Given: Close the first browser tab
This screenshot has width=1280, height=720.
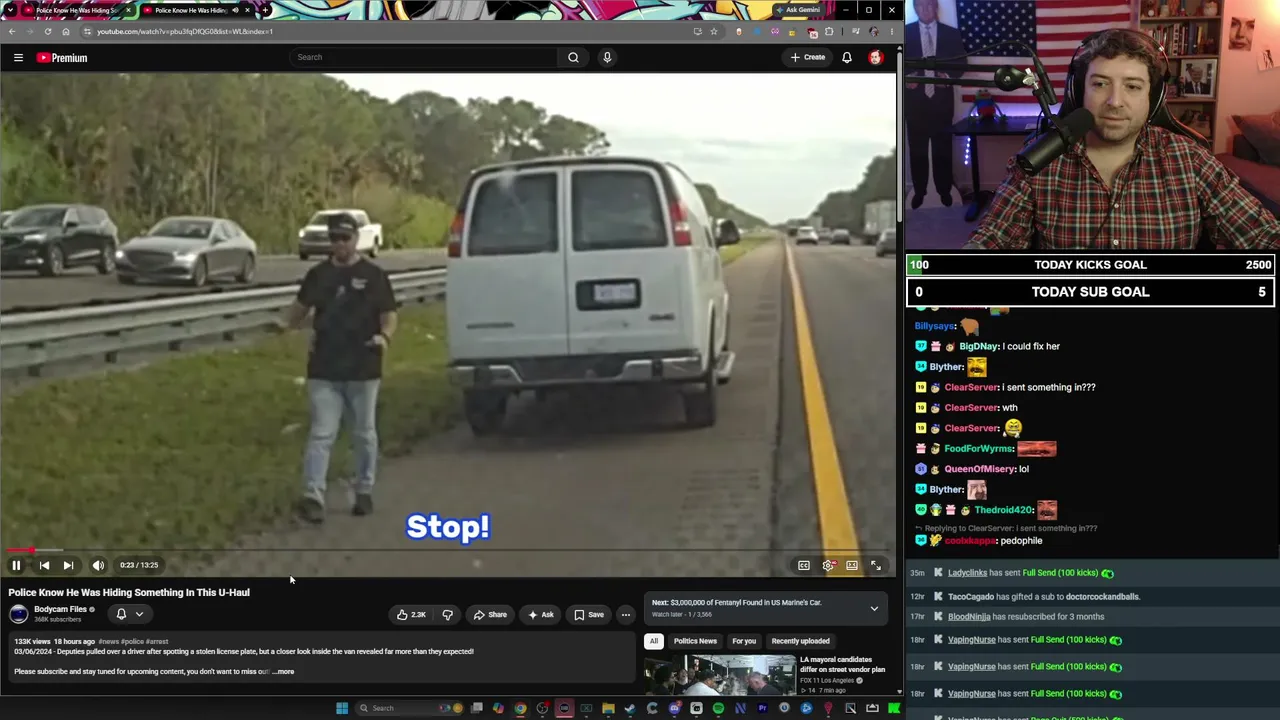Looking at the screenshot, I should click(128, 10).
